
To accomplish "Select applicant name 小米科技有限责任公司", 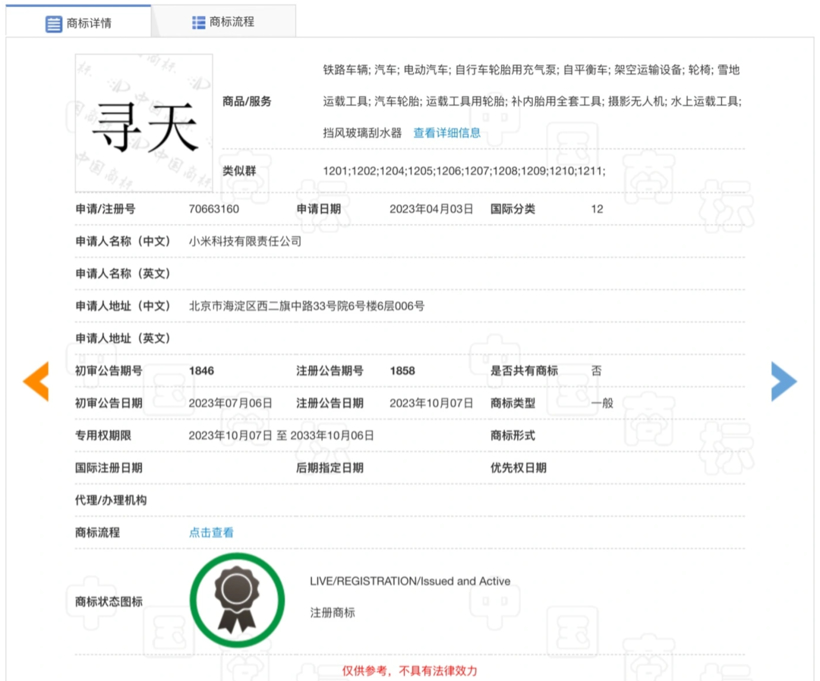I will tap(245, 241).
